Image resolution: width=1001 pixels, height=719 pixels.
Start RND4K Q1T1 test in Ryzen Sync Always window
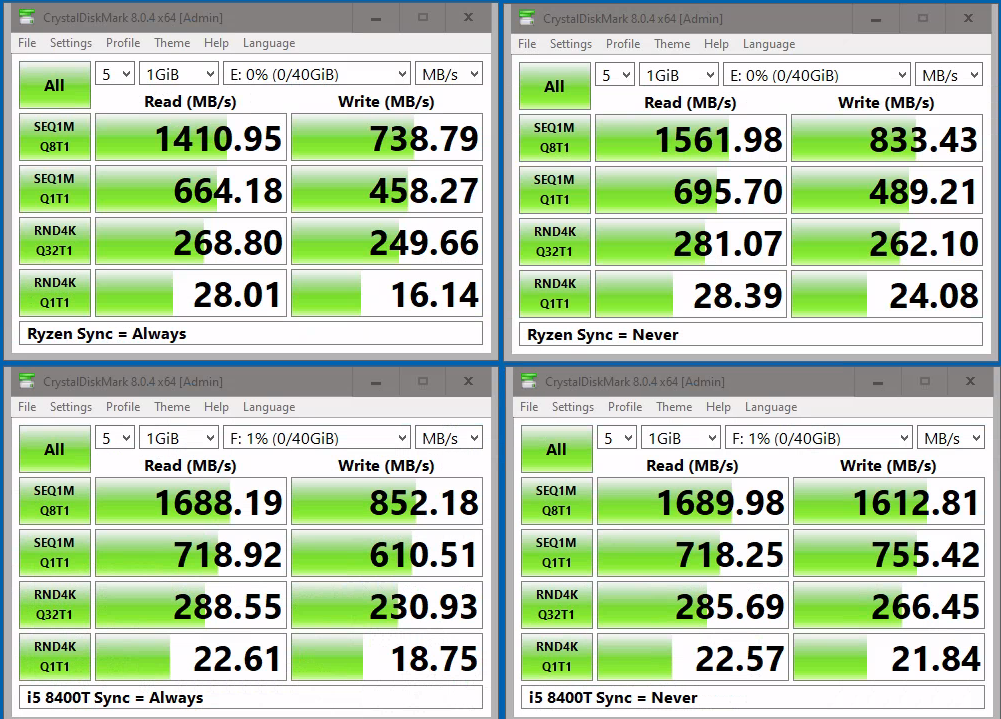[x=55, y=292]
